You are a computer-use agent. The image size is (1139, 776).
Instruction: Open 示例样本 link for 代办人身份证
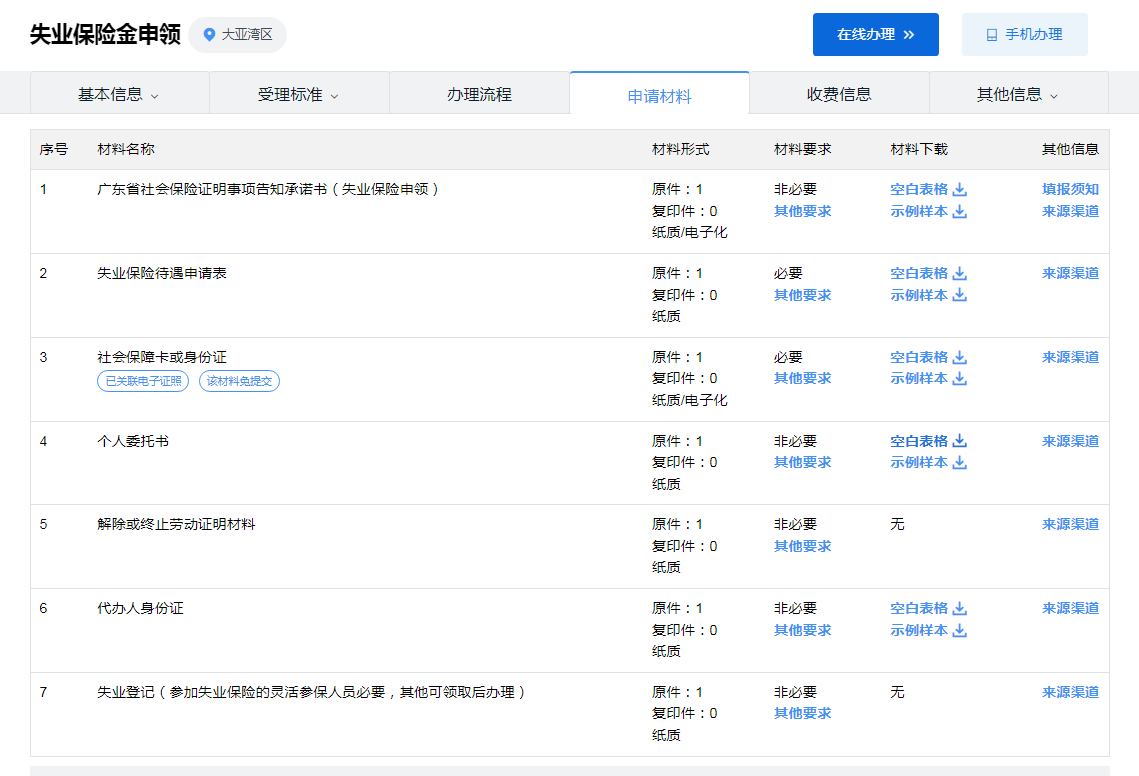pos(919,630)
